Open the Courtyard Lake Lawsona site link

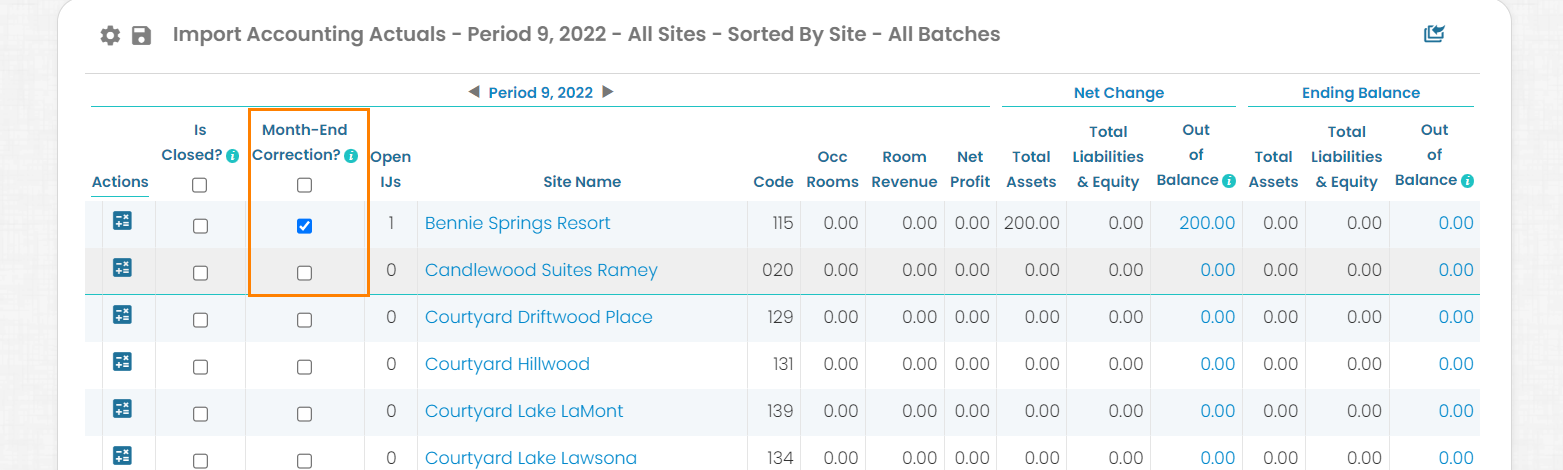pos(531,458)
